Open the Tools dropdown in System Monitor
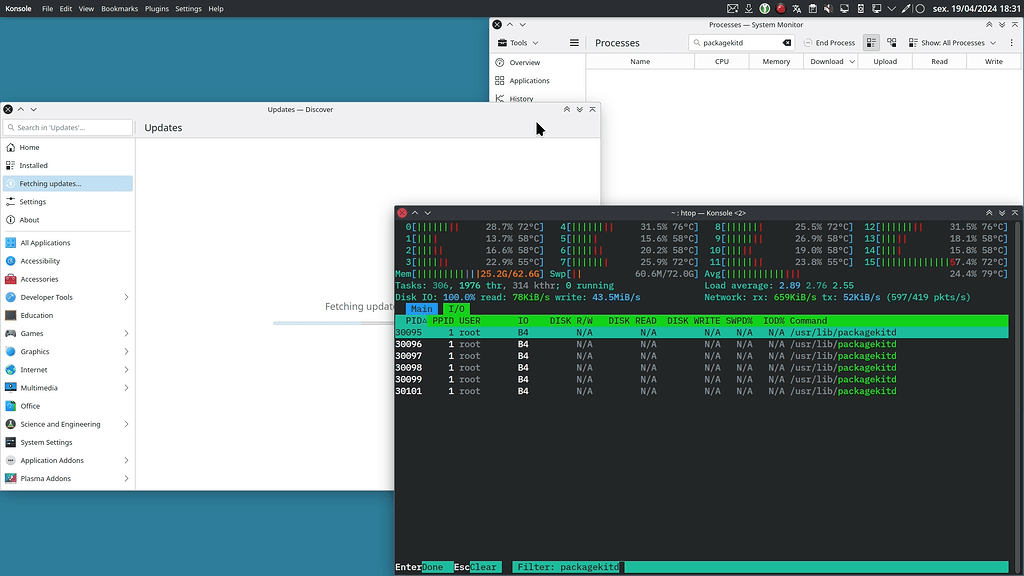The height and width of the screenshot is (576, 1024). 518,42
